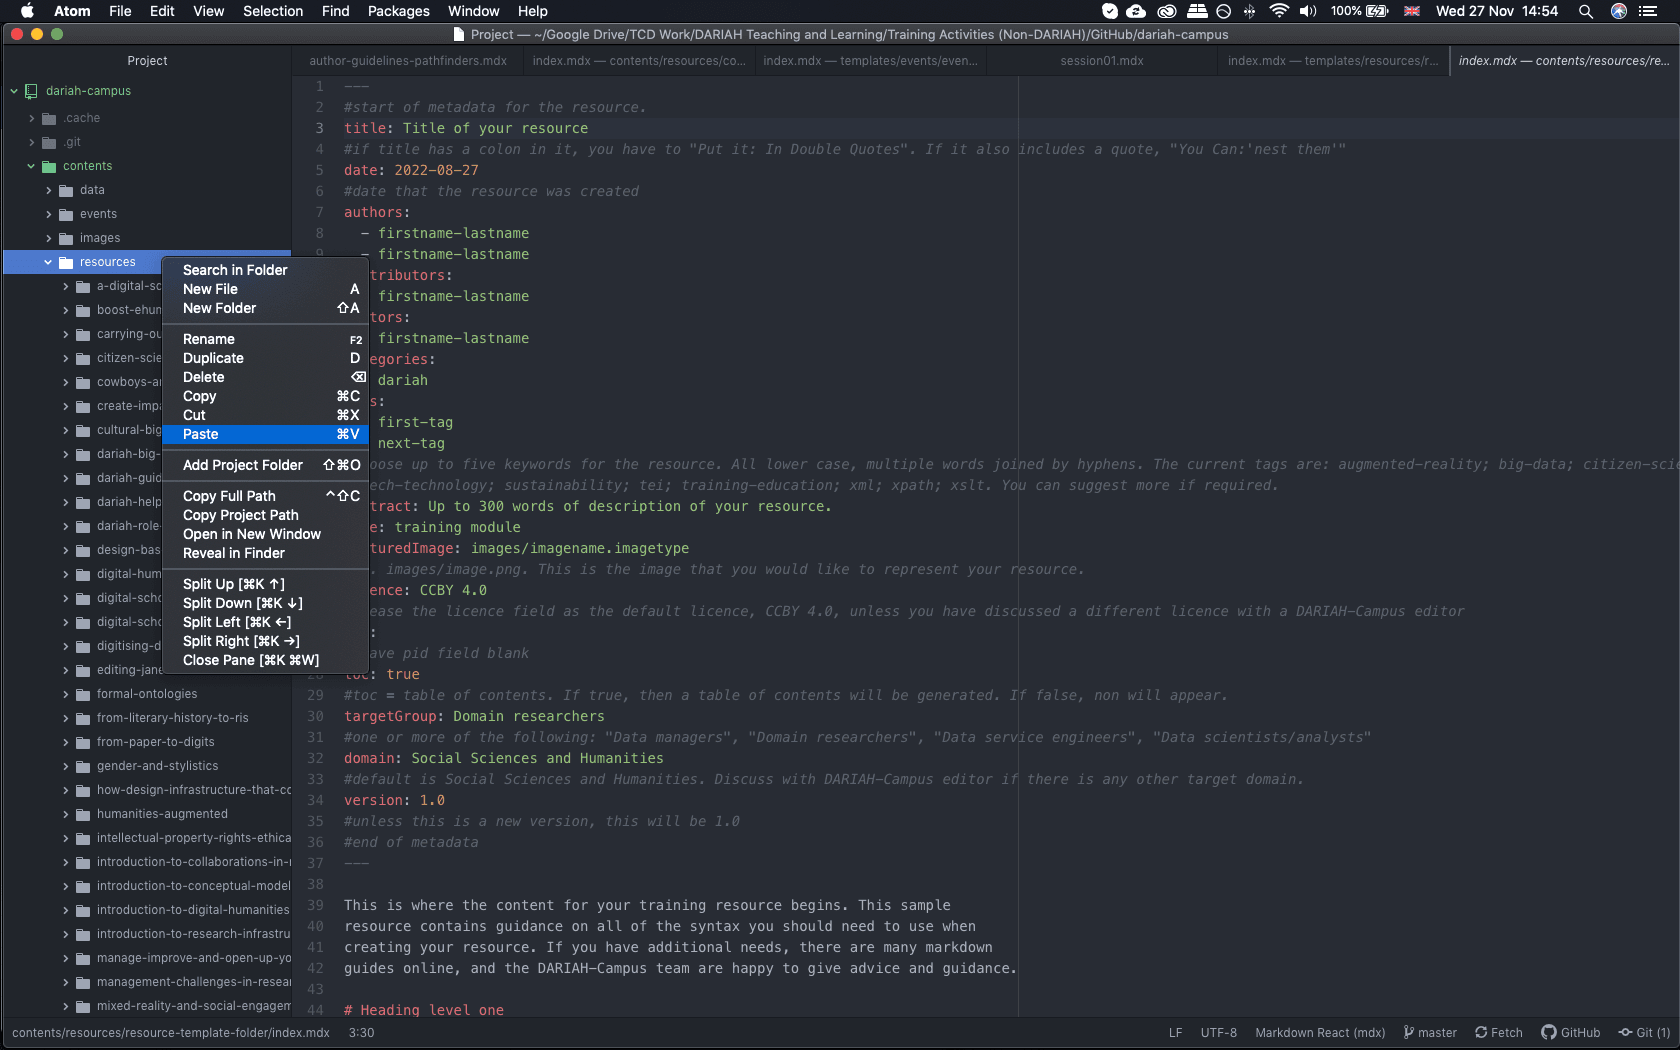
Task: Open Spotlight search from the menu bar
Action: [1586, 12]
